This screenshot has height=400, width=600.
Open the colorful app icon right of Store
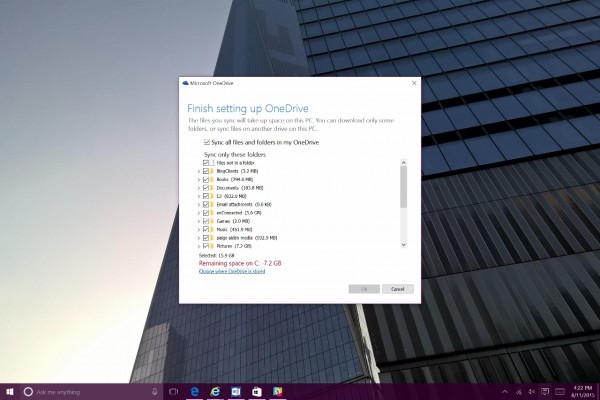277,392
